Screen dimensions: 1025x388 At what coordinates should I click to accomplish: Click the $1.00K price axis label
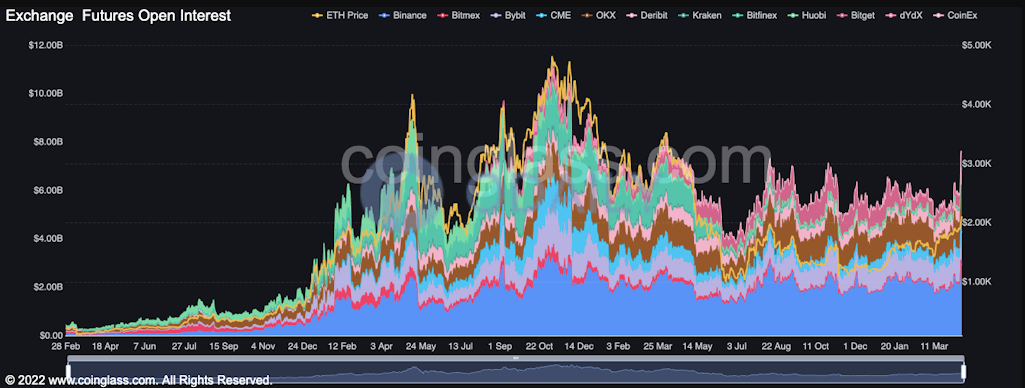[x=976, y=282]
